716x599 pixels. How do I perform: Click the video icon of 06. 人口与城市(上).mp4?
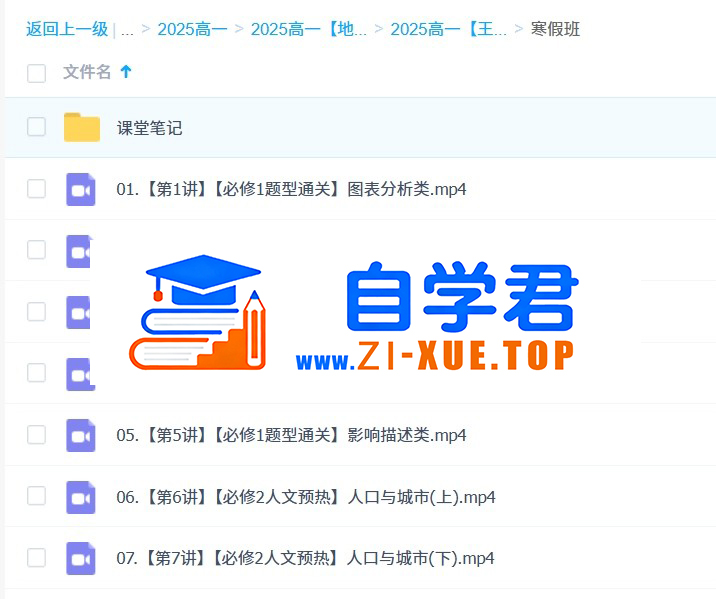81,497
